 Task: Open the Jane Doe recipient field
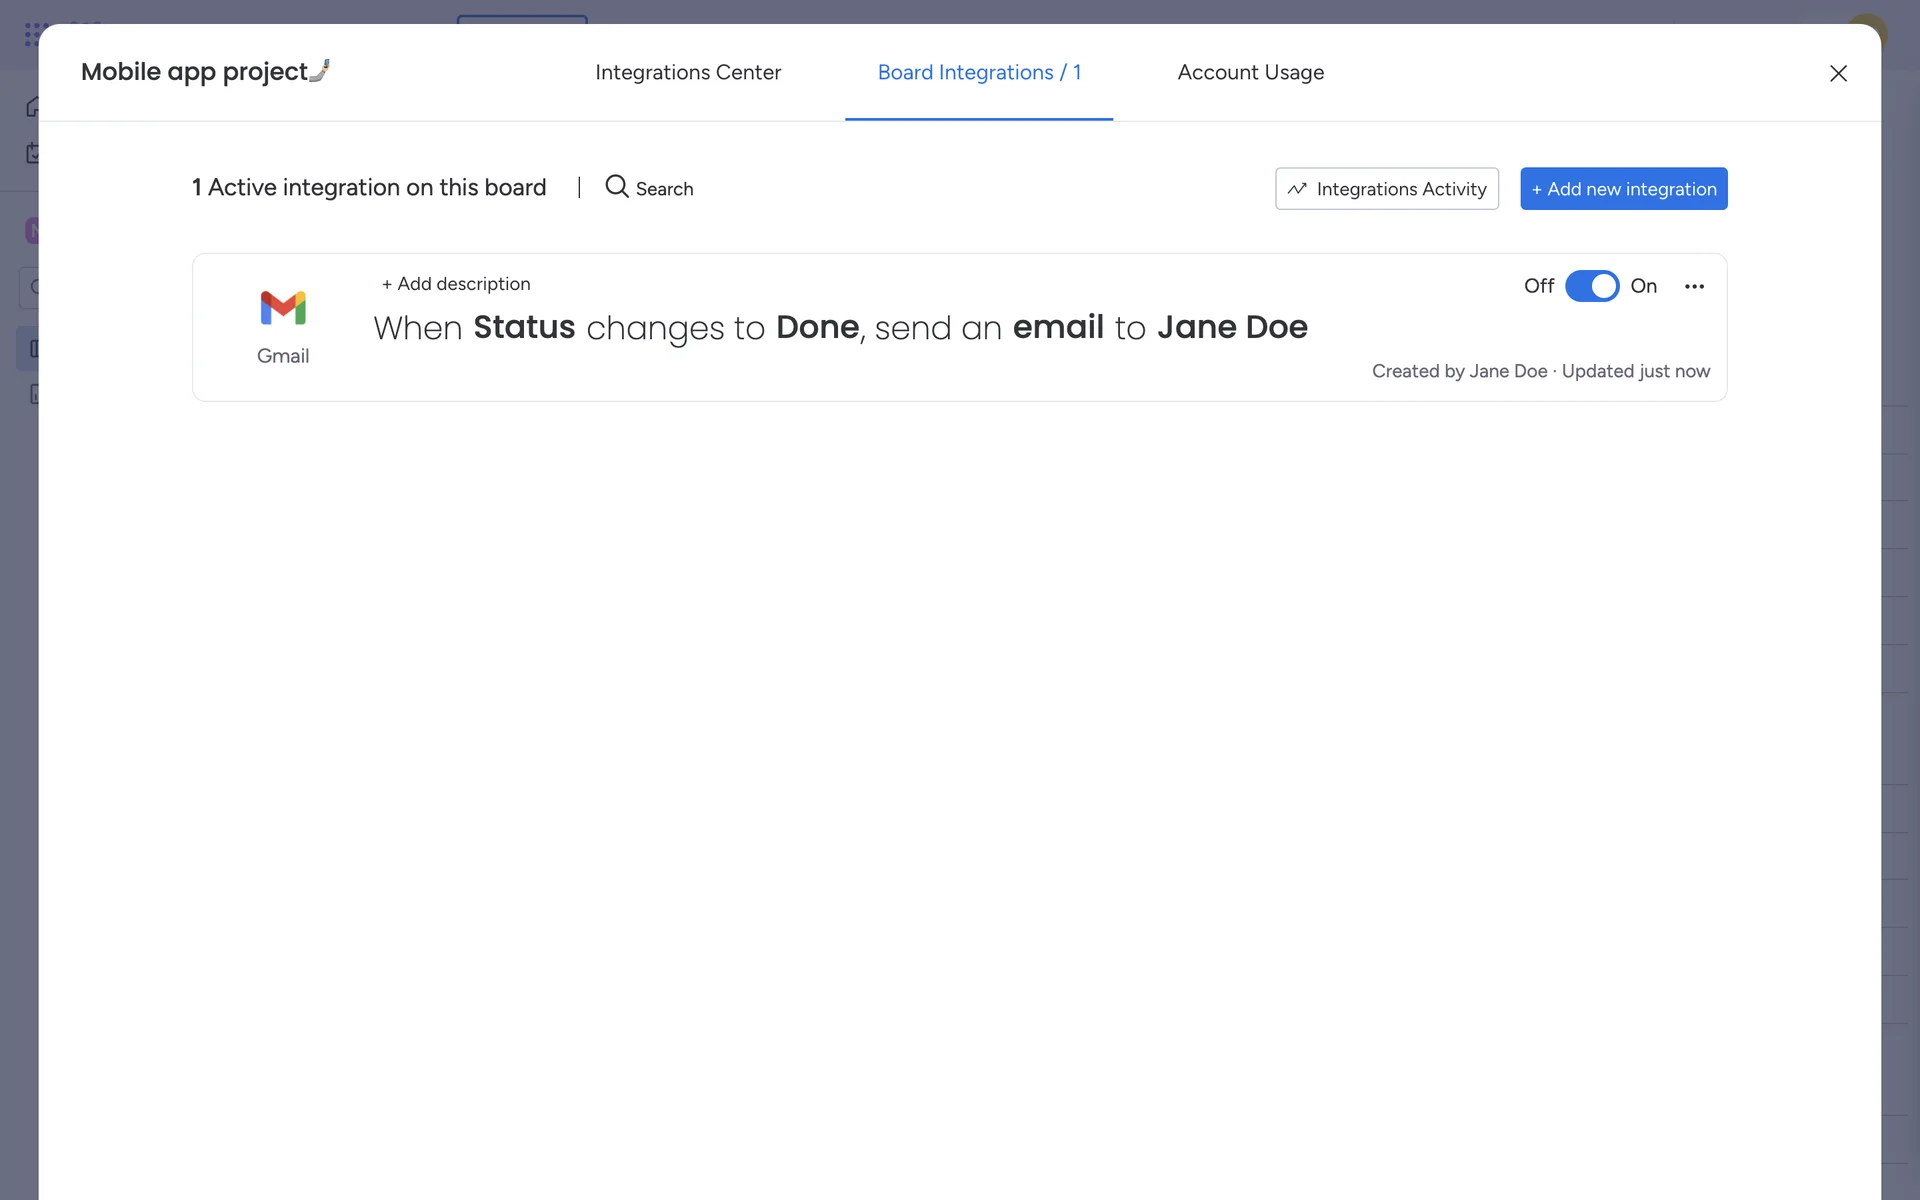(x=1232, y=328)
